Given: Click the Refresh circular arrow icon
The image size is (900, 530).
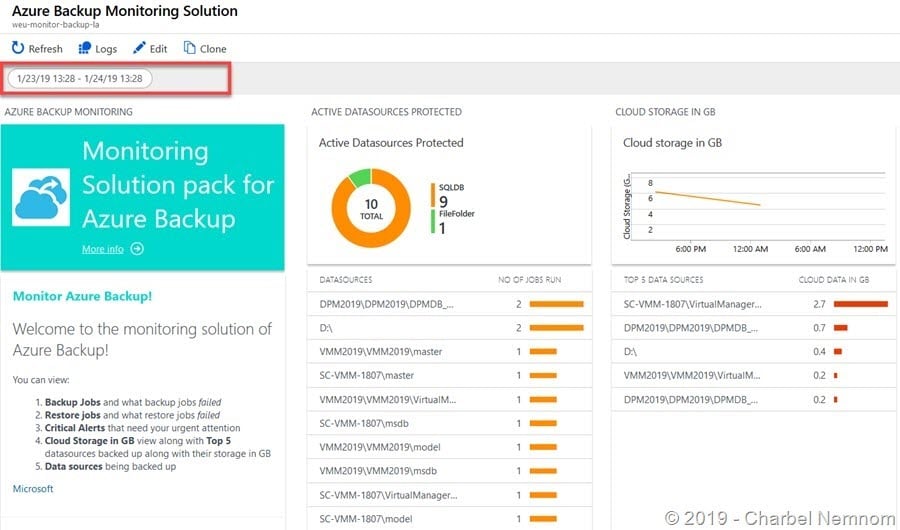Looking at the screenshot, I should (x=18, y=48).
